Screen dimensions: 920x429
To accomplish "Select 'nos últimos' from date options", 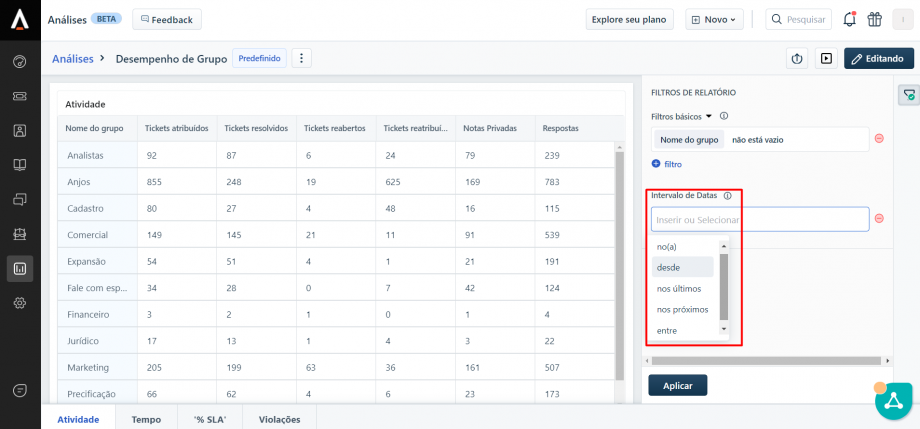I will tap(679, 288).
